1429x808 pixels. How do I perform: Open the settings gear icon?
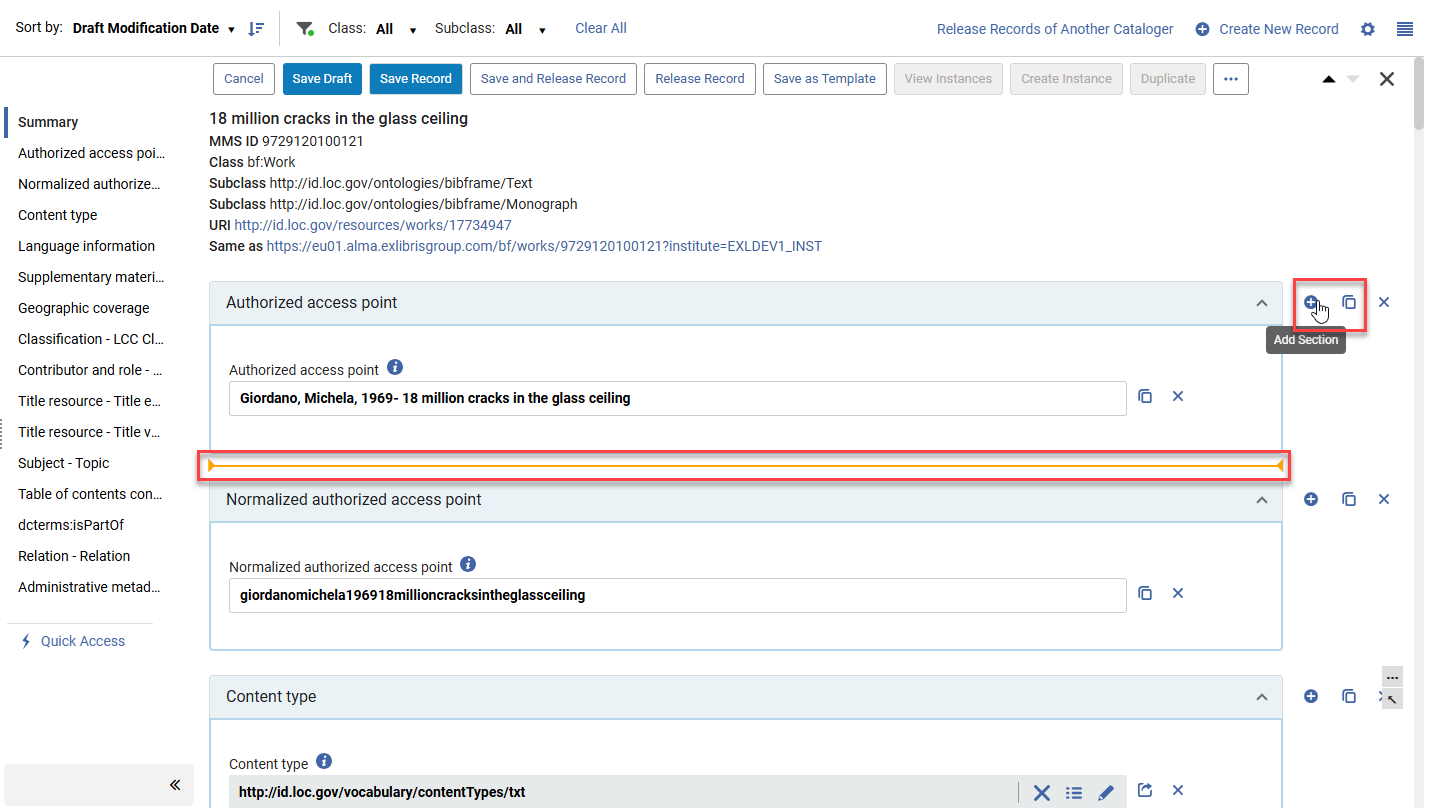point(1367,29)
